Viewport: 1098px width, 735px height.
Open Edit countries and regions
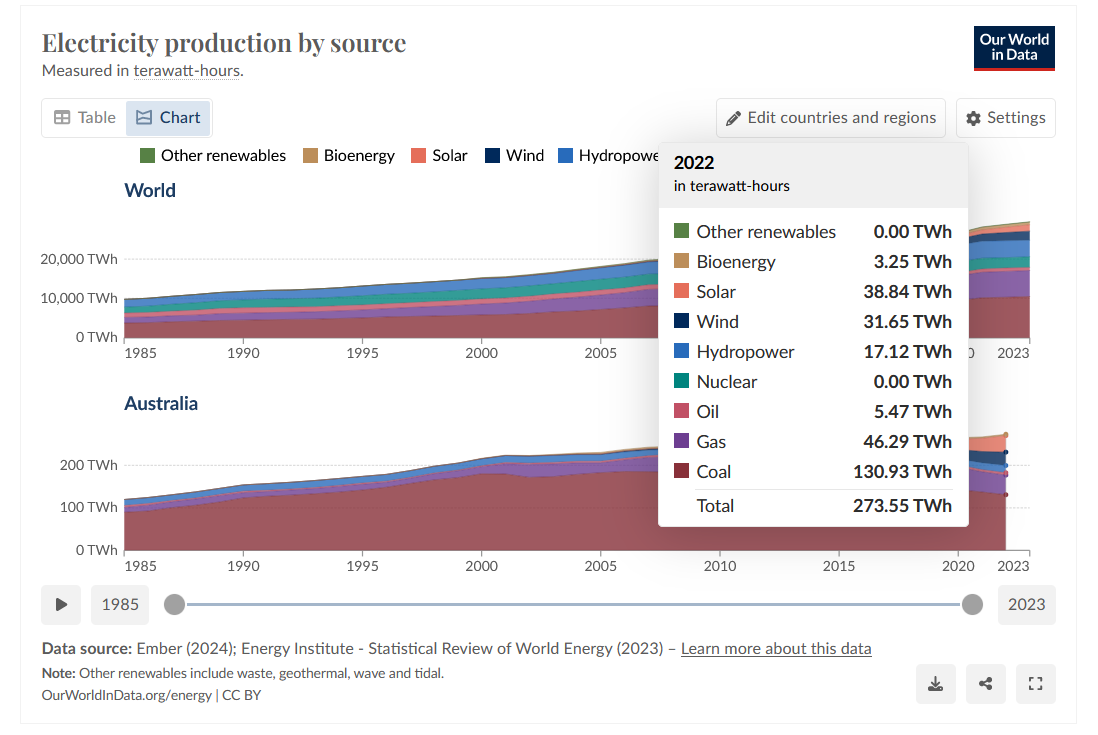coord(830,118)
